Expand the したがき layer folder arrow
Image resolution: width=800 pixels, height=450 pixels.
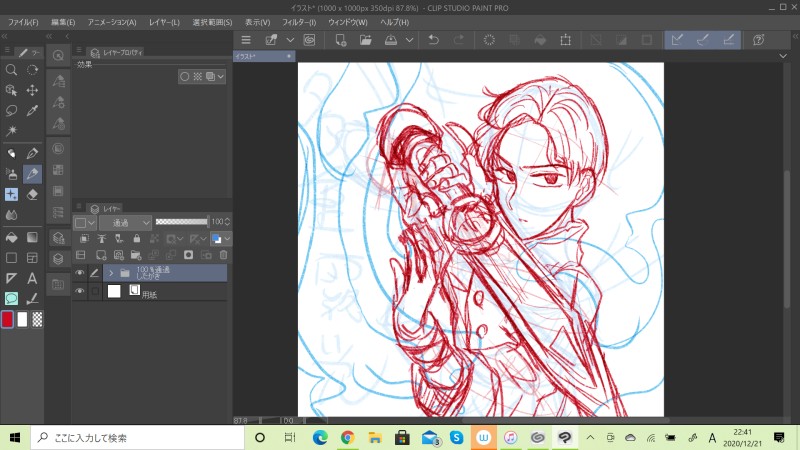pos(111,273)
